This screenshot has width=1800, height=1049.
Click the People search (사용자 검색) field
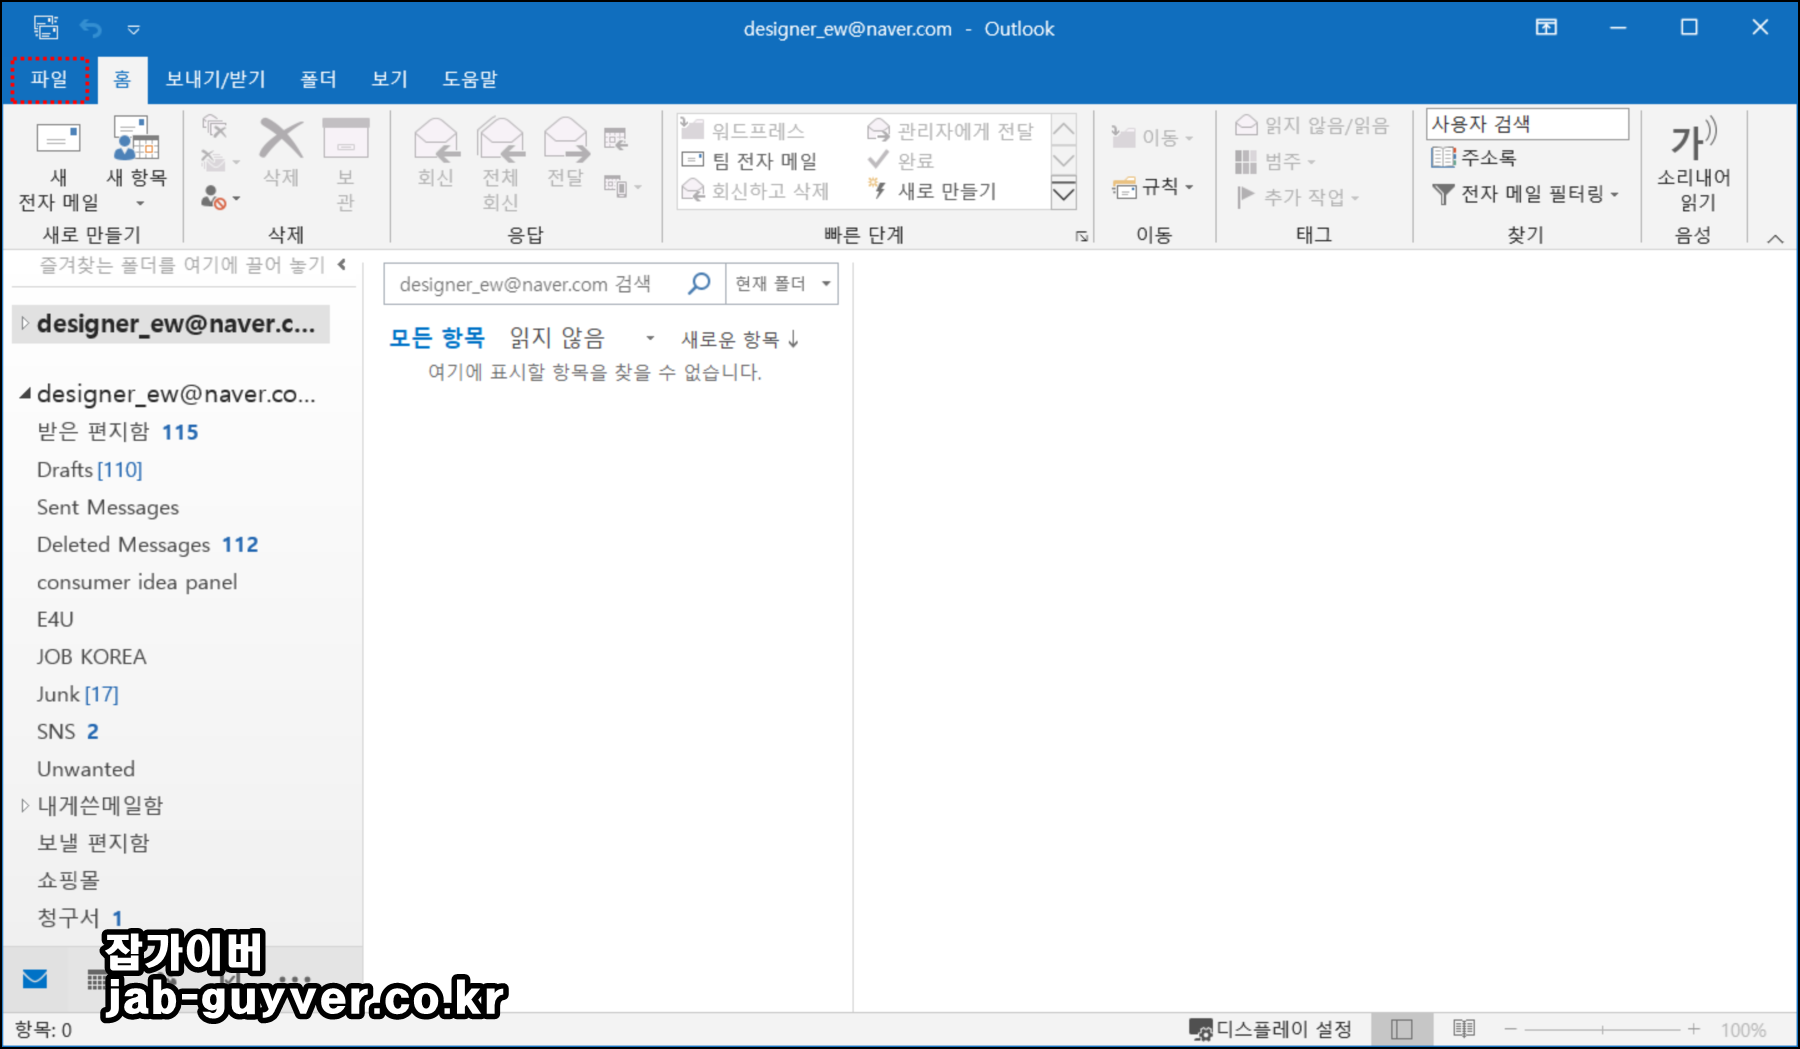[x=1527, y=124]
